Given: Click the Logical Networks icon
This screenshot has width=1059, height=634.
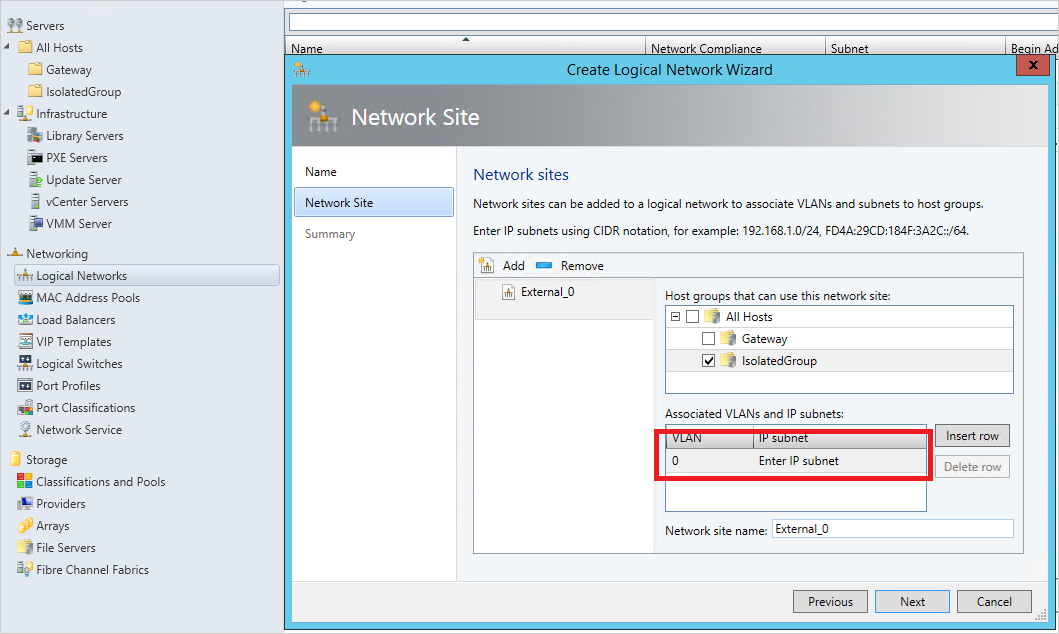Looking at the screenshot, I should pyautogui.click(x=25, y=275).
